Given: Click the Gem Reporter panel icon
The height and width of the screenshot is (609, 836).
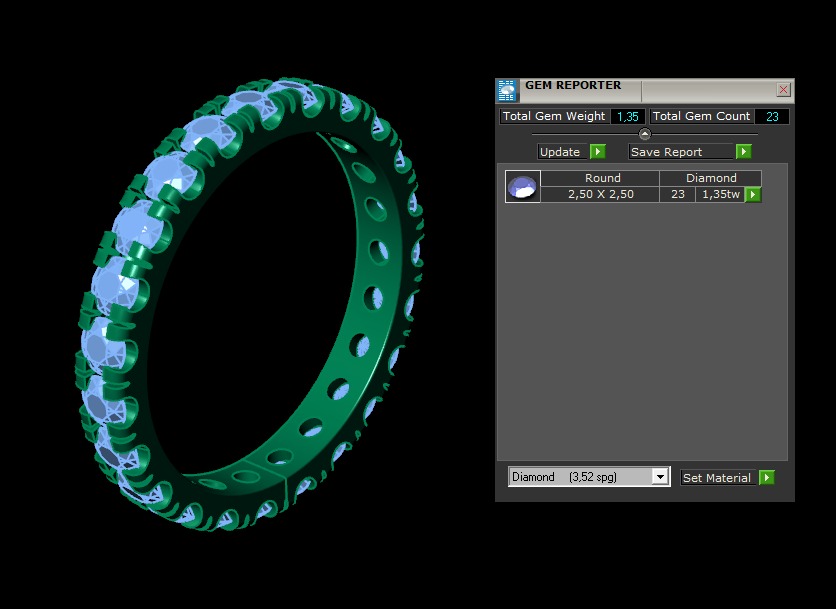Looking at the screenshot, I should [x=507, y=91].
